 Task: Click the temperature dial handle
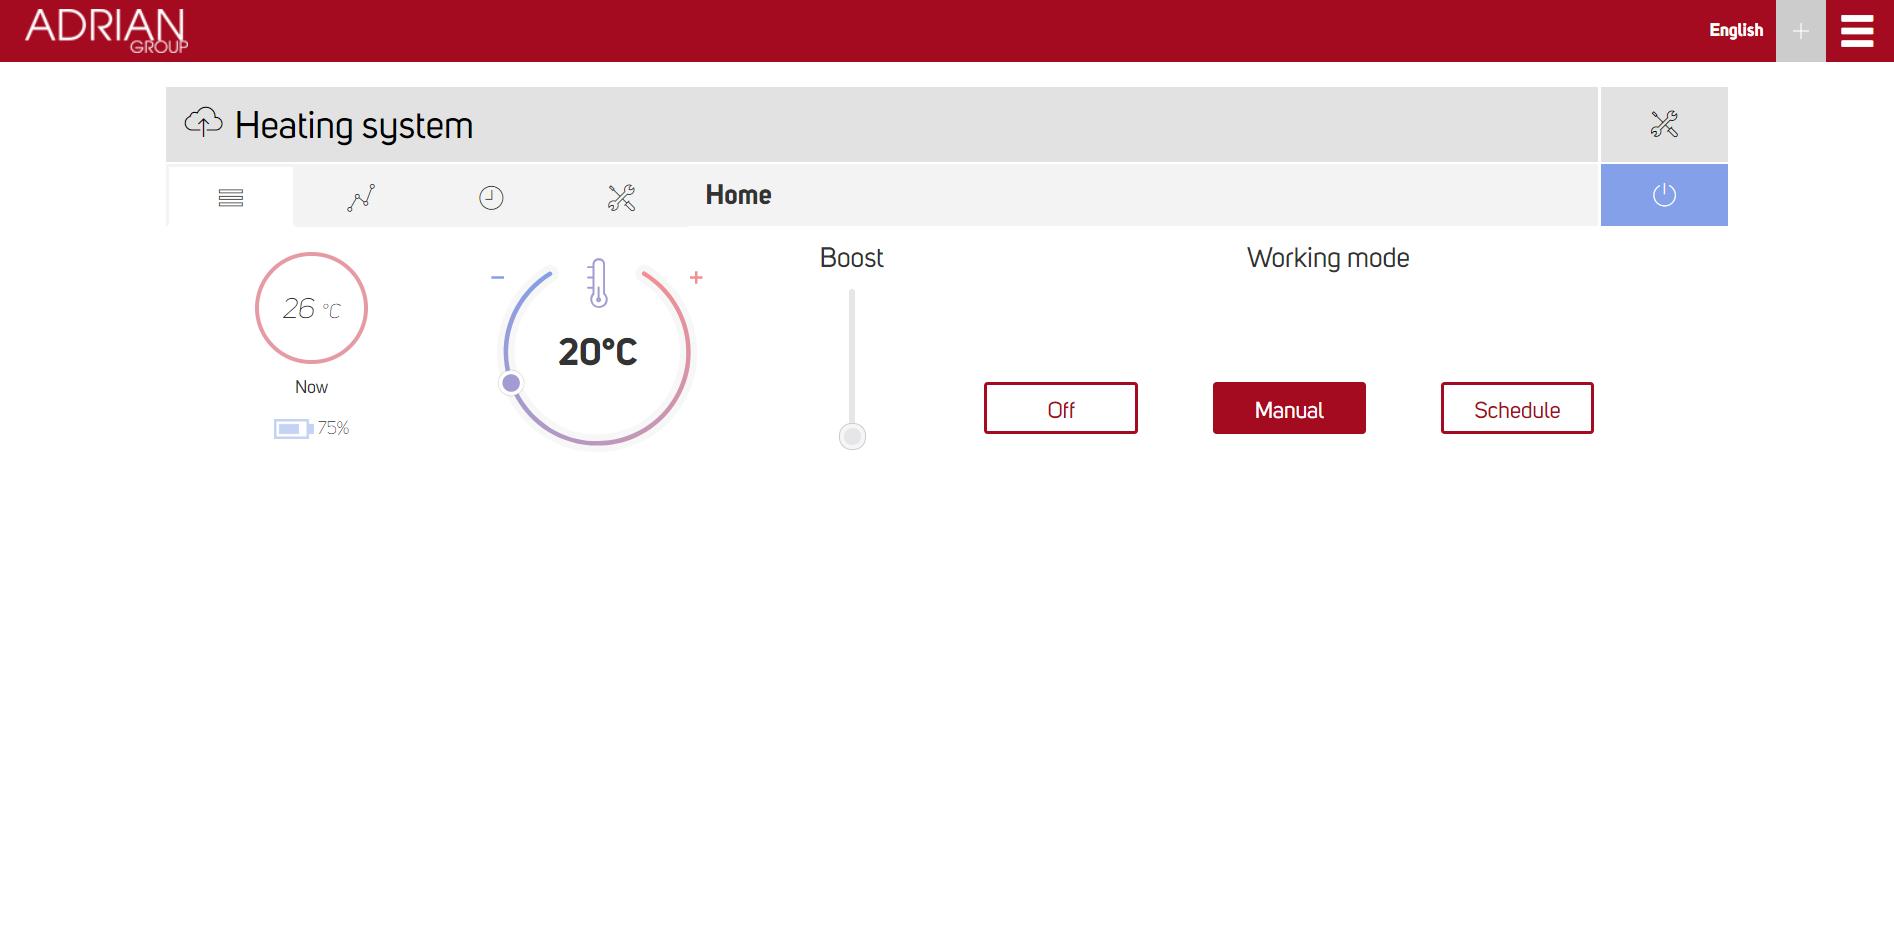(511, 383)
